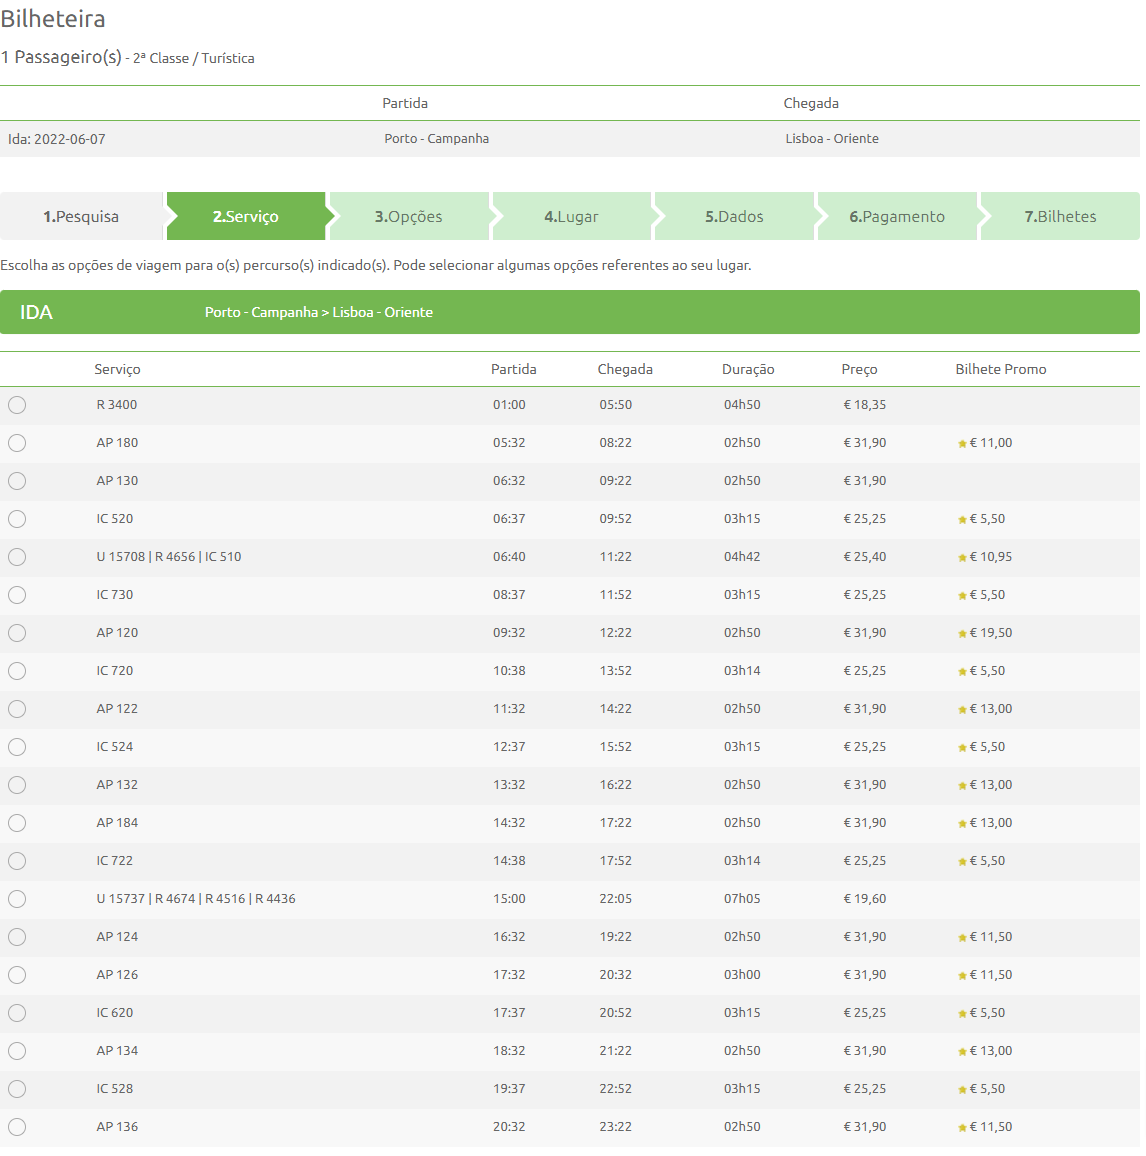This screenshot has width=1146, height=1156.
Task: Click the promo star next to € 10,95
Action: [962, 558]
